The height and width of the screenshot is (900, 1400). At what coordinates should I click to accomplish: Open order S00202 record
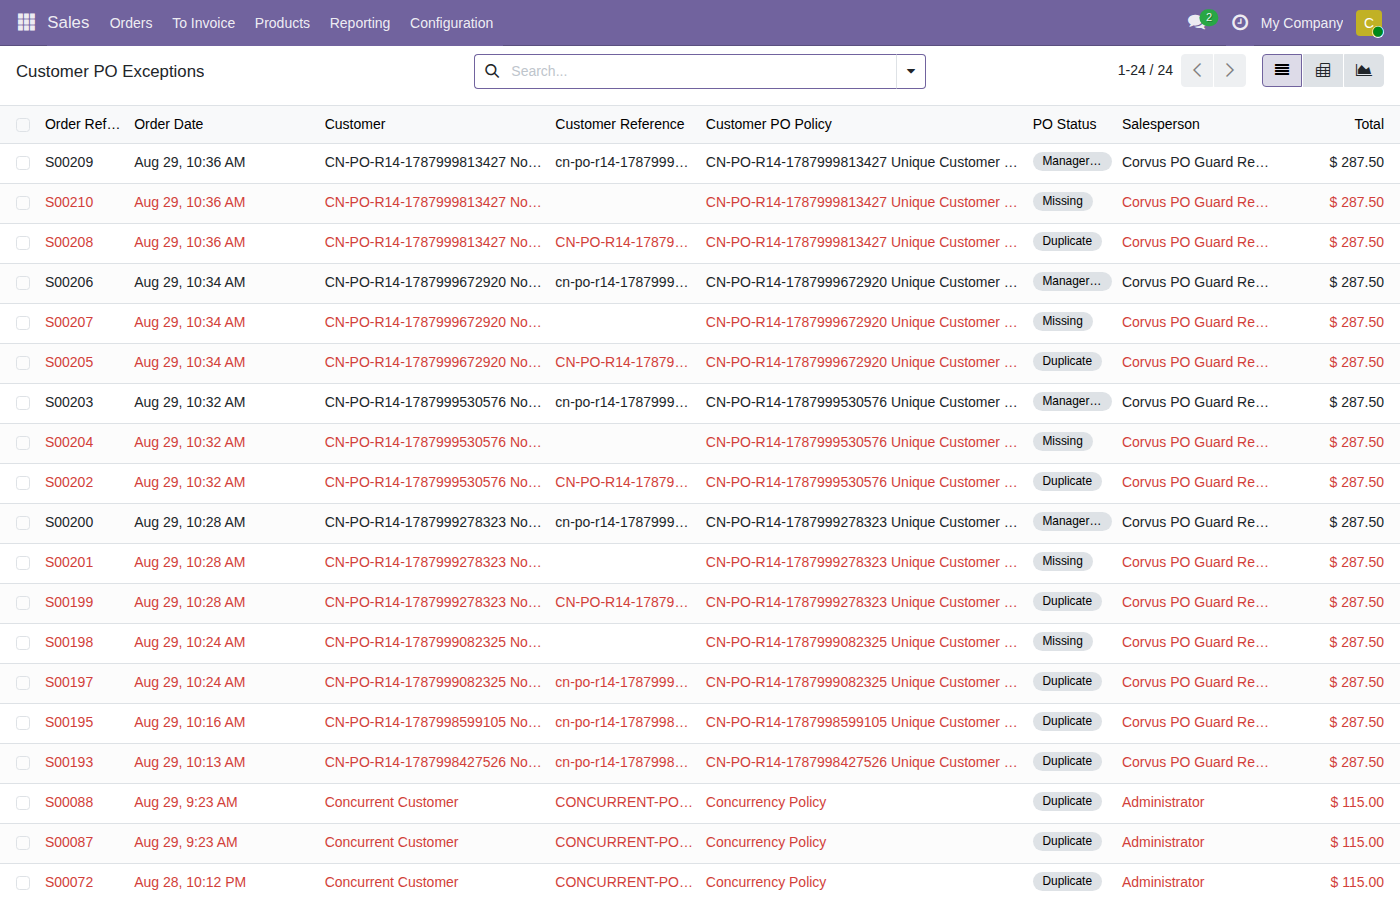point(69,482)
